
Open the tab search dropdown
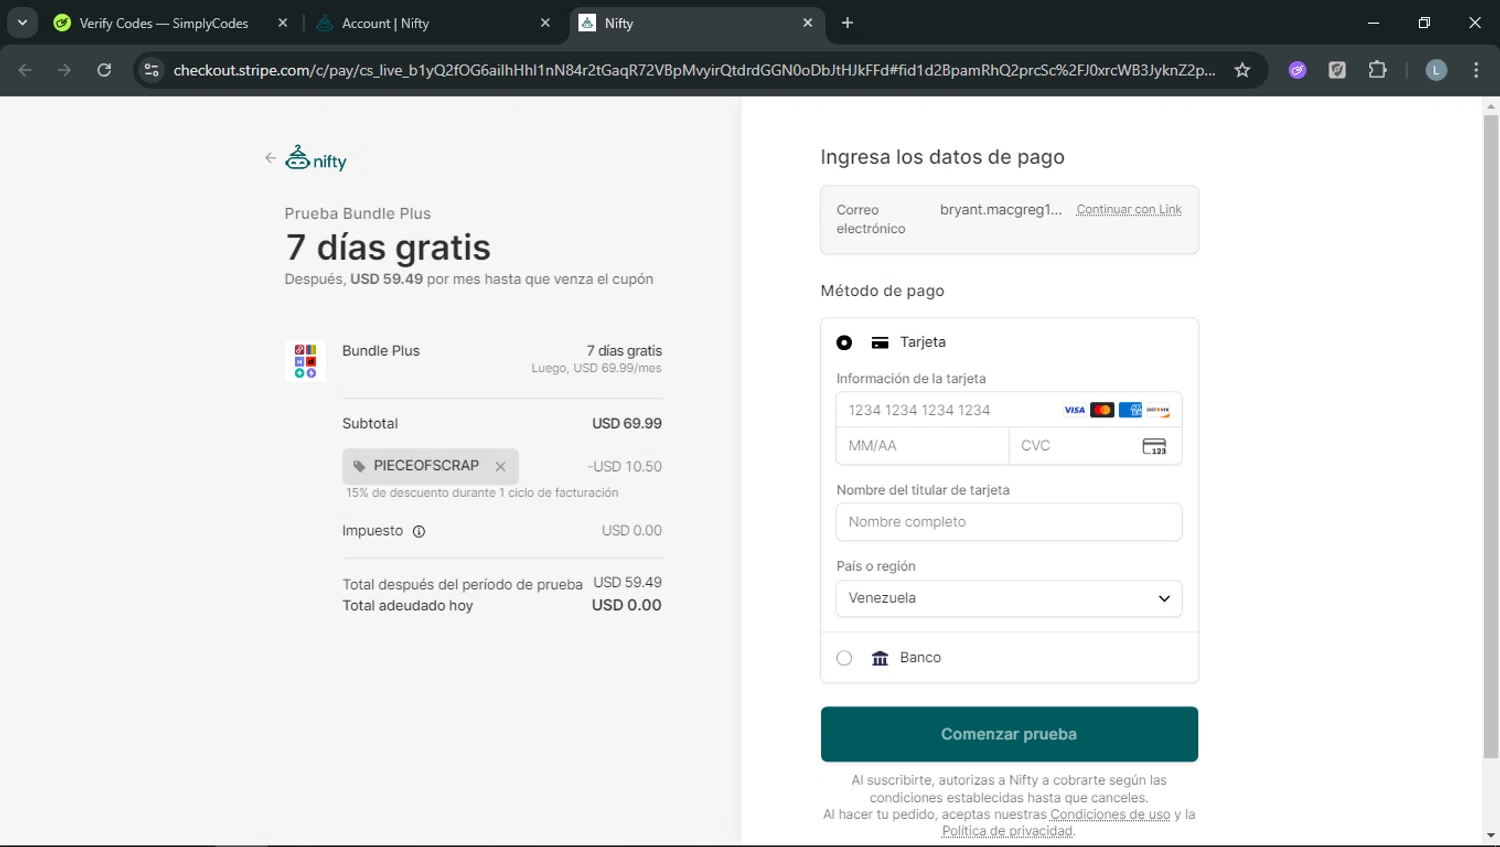[x=22, y=23]
